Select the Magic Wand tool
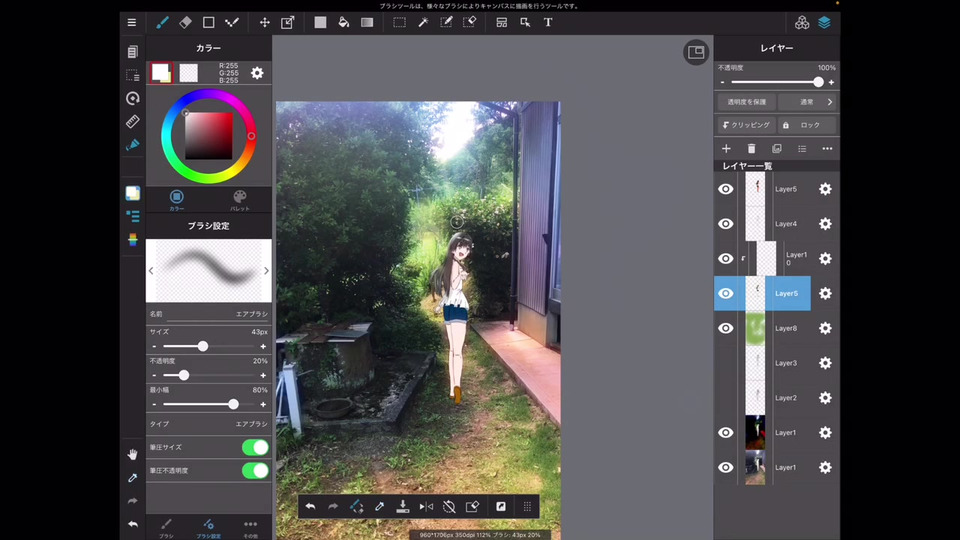This screenshot has width=960, height=540. [422, 23]
